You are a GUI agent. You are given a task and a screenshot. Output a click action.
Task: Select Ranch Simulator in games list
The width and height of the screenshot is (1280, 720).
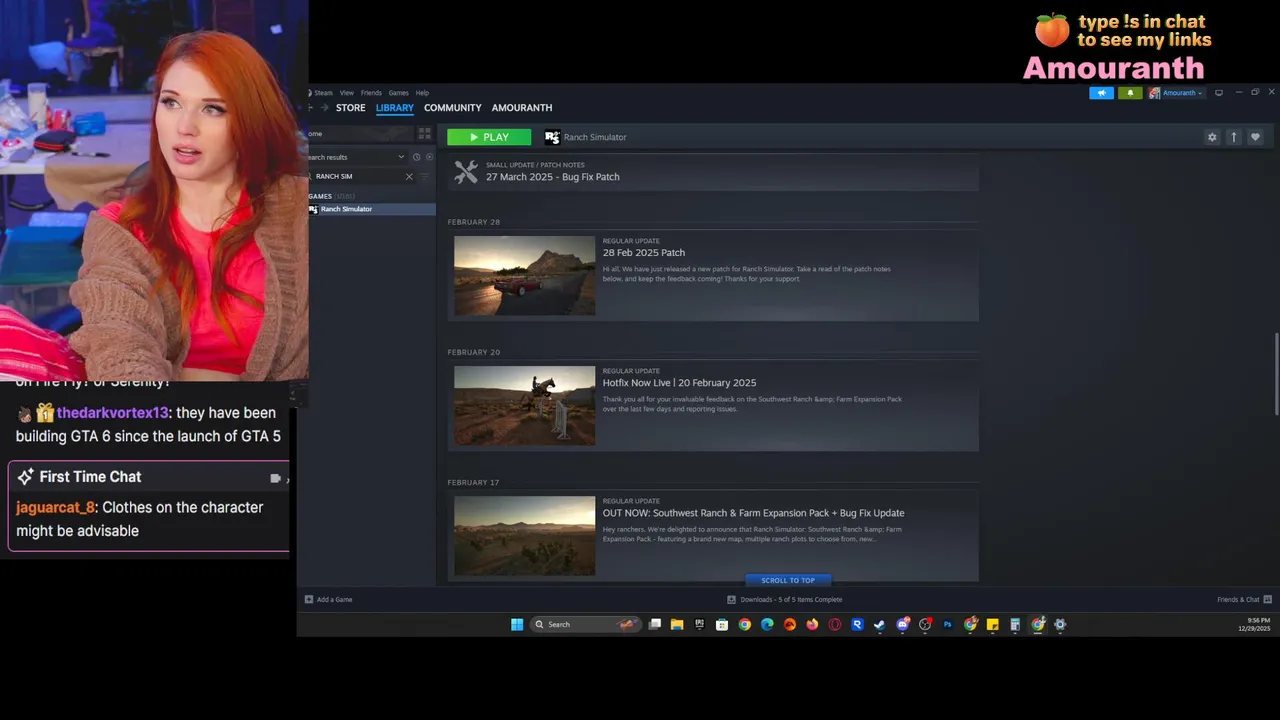(370, 209)
